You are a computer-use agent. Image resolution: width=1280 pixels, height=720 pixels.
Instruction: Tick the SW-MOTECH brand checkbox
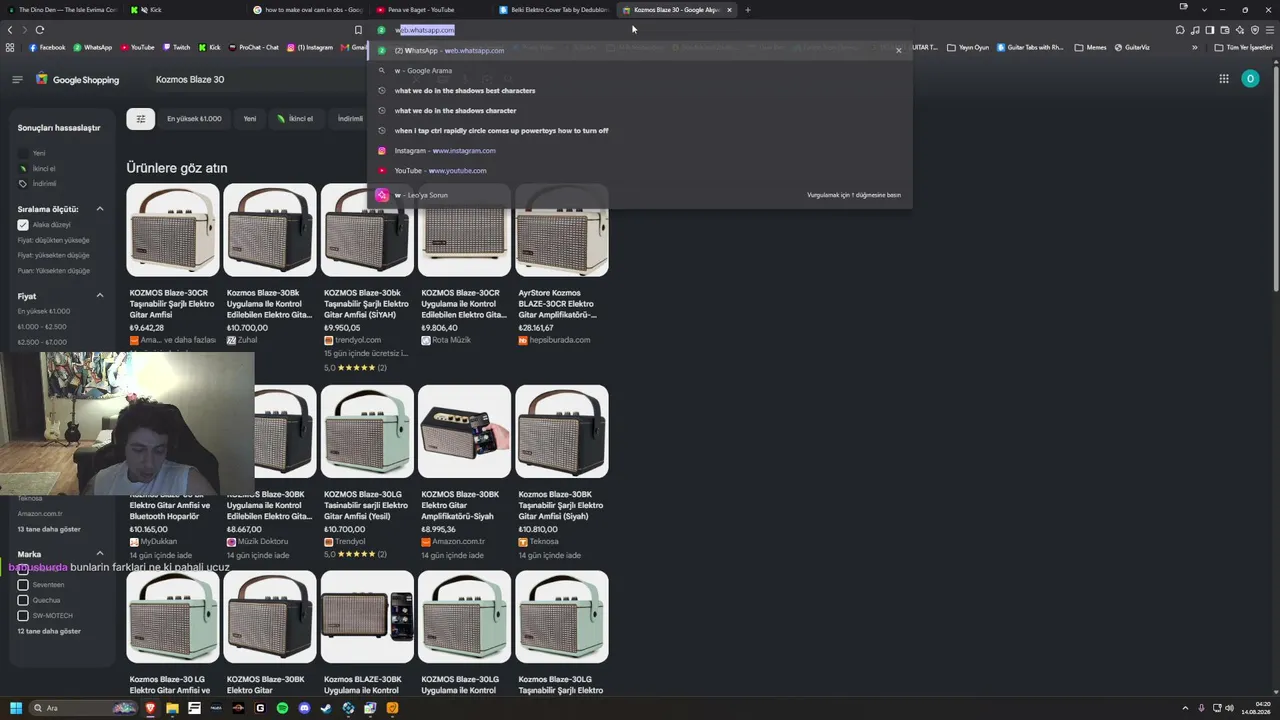(x=23, y=616)
